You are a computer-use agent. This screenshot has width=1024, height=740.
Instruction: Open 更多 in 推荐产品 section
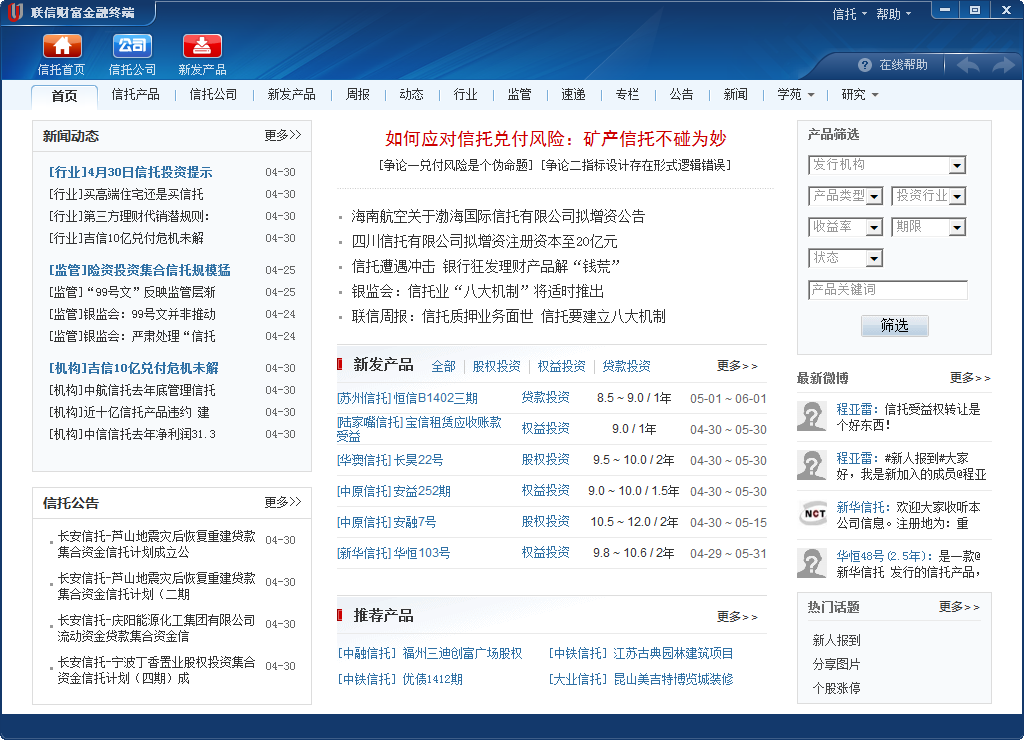737,617
